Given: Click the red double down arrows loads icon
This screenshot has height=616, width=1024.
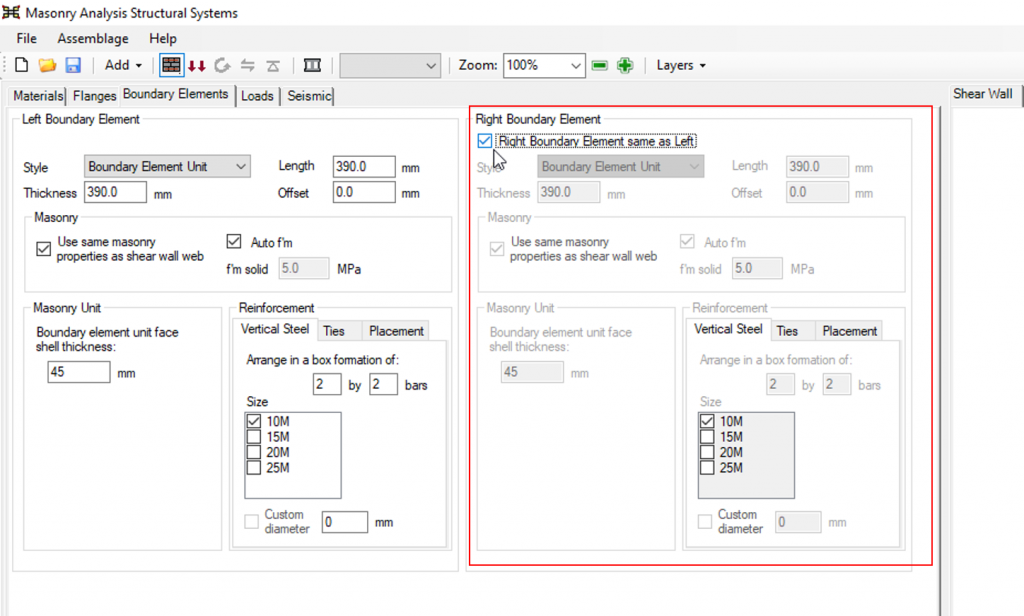Looking at the screenshot, I should click(197, 65).
